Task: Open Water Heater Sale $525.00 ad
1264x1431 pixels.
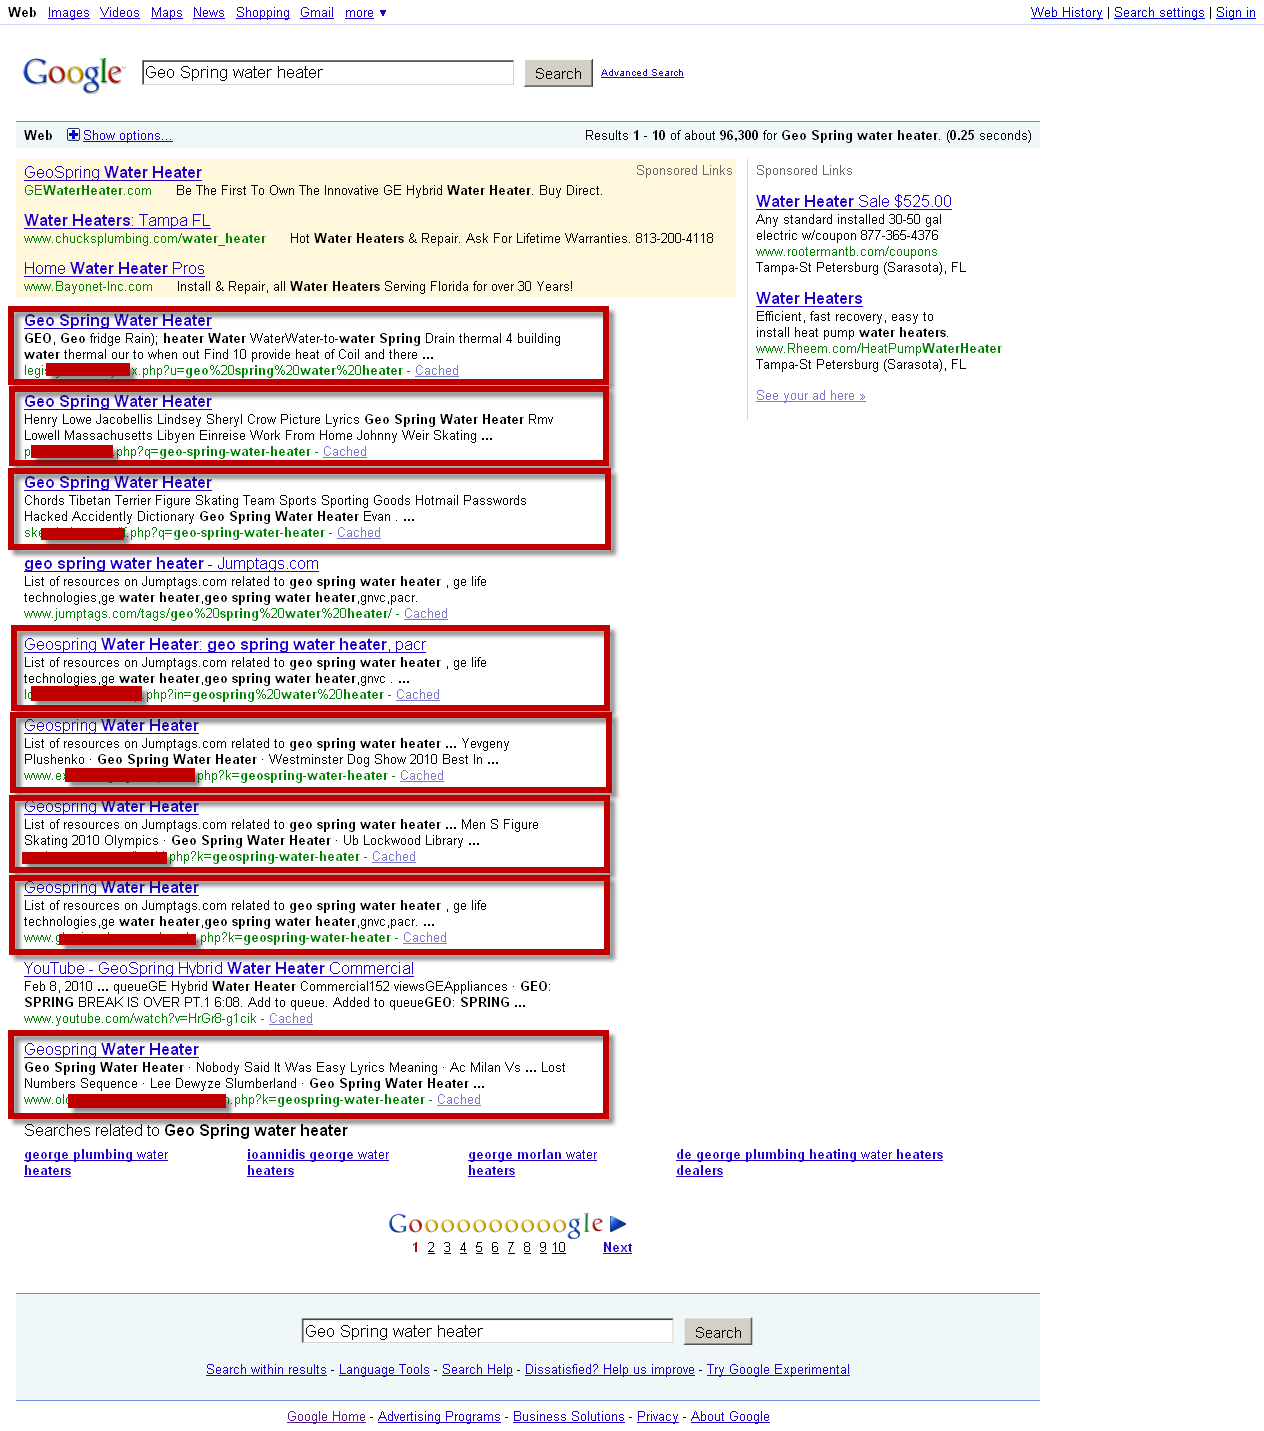Action: (x=854, y=202)
